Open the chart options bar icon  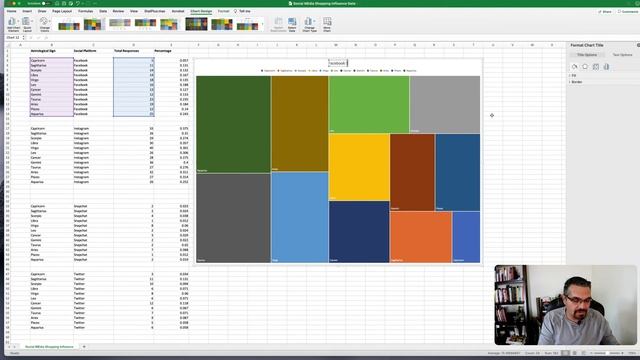pyautogui.click(x=607, y=67)
